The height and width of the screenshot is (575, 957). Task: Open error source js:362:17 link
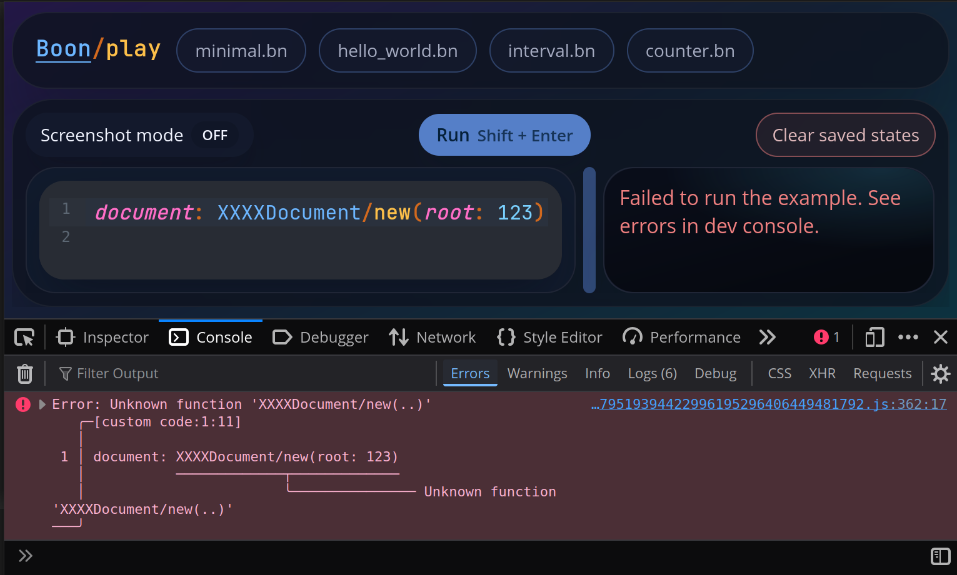point(768,405)
